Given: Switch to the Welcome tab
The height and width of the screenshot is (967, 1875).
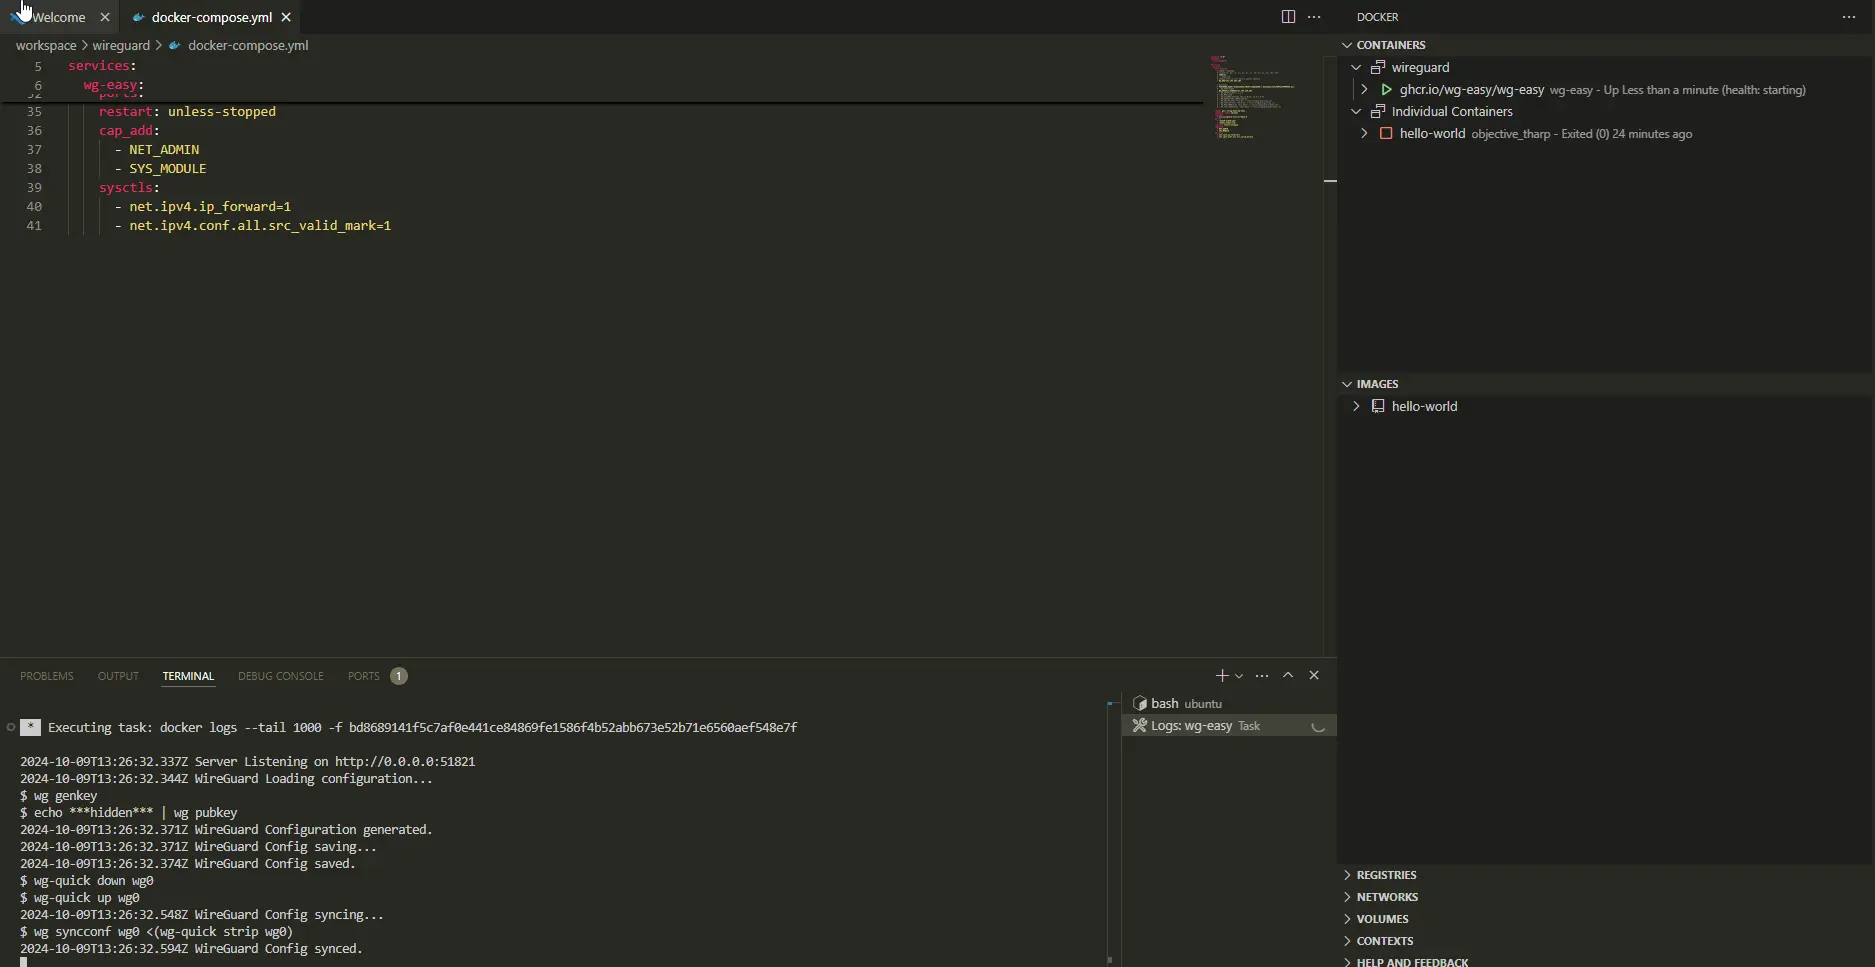Looking at the screenshot, I should 58,17.
